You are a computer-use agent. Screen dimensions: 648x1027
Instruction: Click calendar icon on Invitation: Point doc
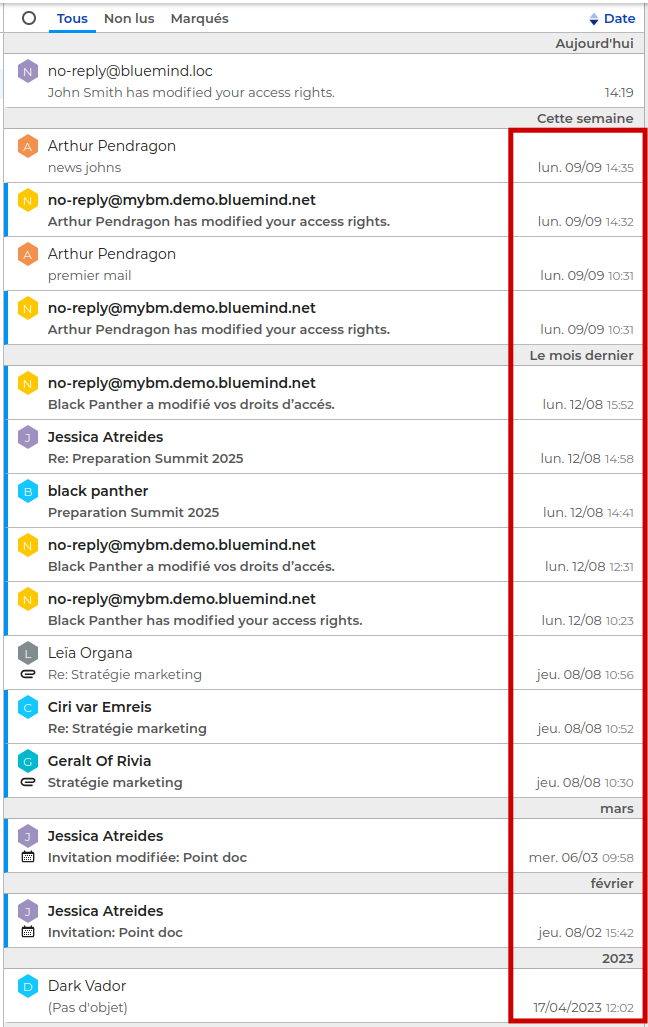click(28, 932)
